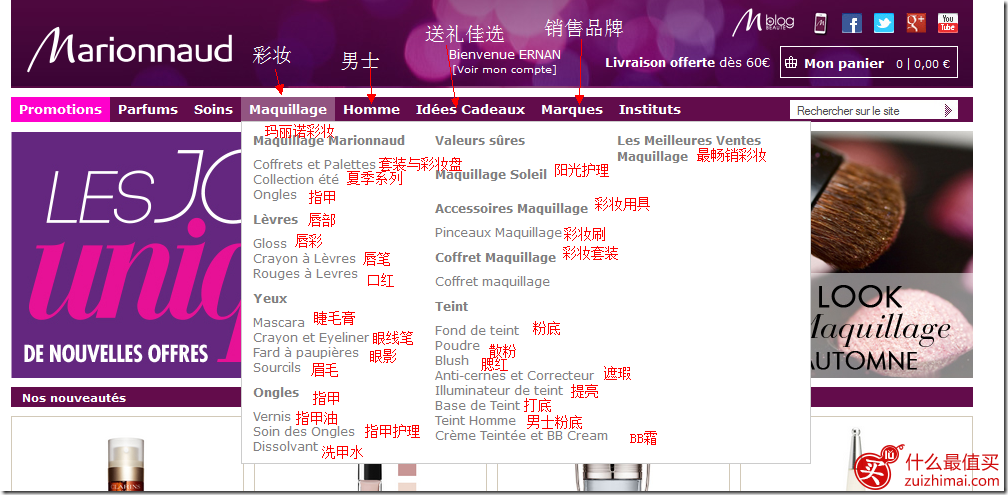Open bold Coffret Maquillage heading
Screen dimensions: 1008x495
496,257
